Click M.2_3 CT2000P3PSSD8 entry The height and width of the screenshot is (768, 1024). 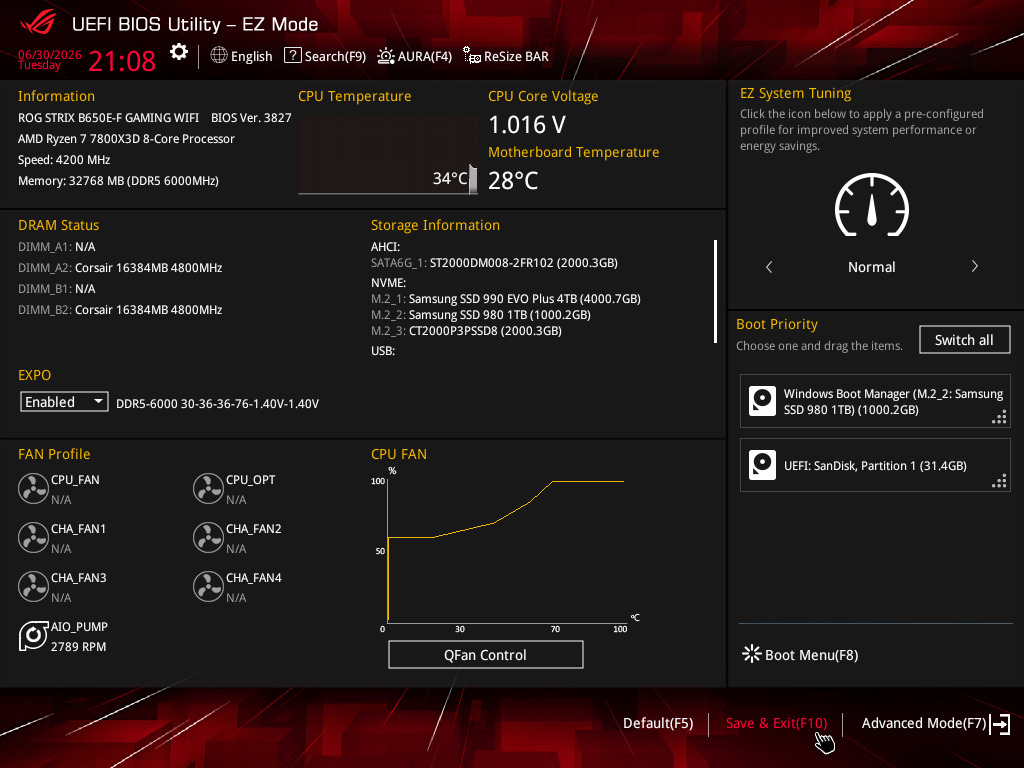pos(466,330)
